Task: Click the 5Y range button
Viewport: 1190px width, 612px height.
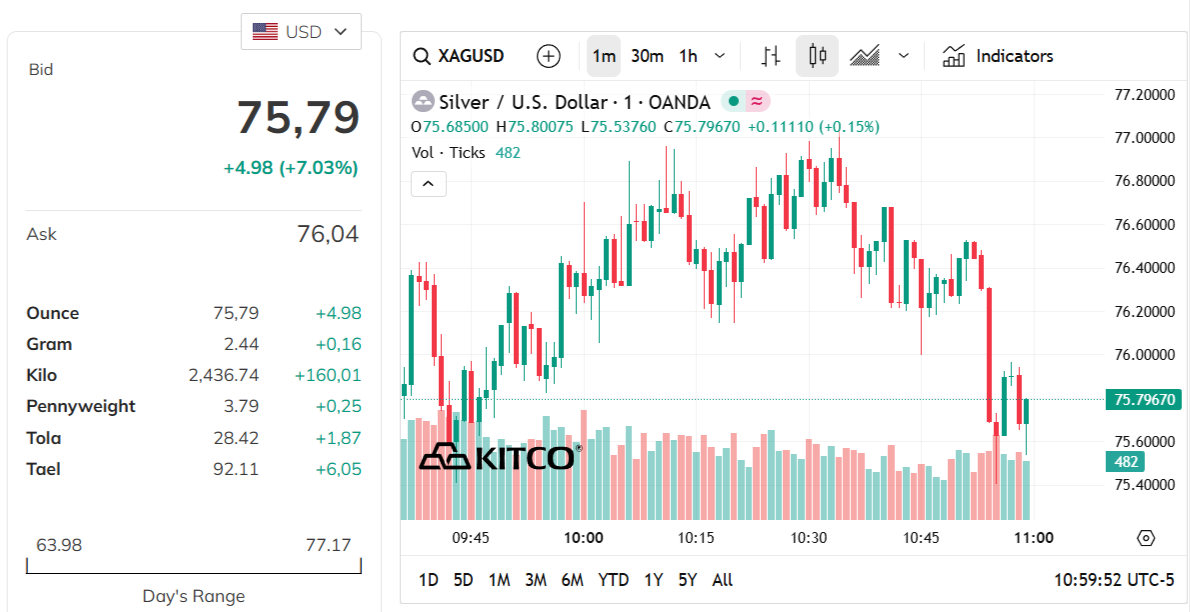Action: pos(687,579)
